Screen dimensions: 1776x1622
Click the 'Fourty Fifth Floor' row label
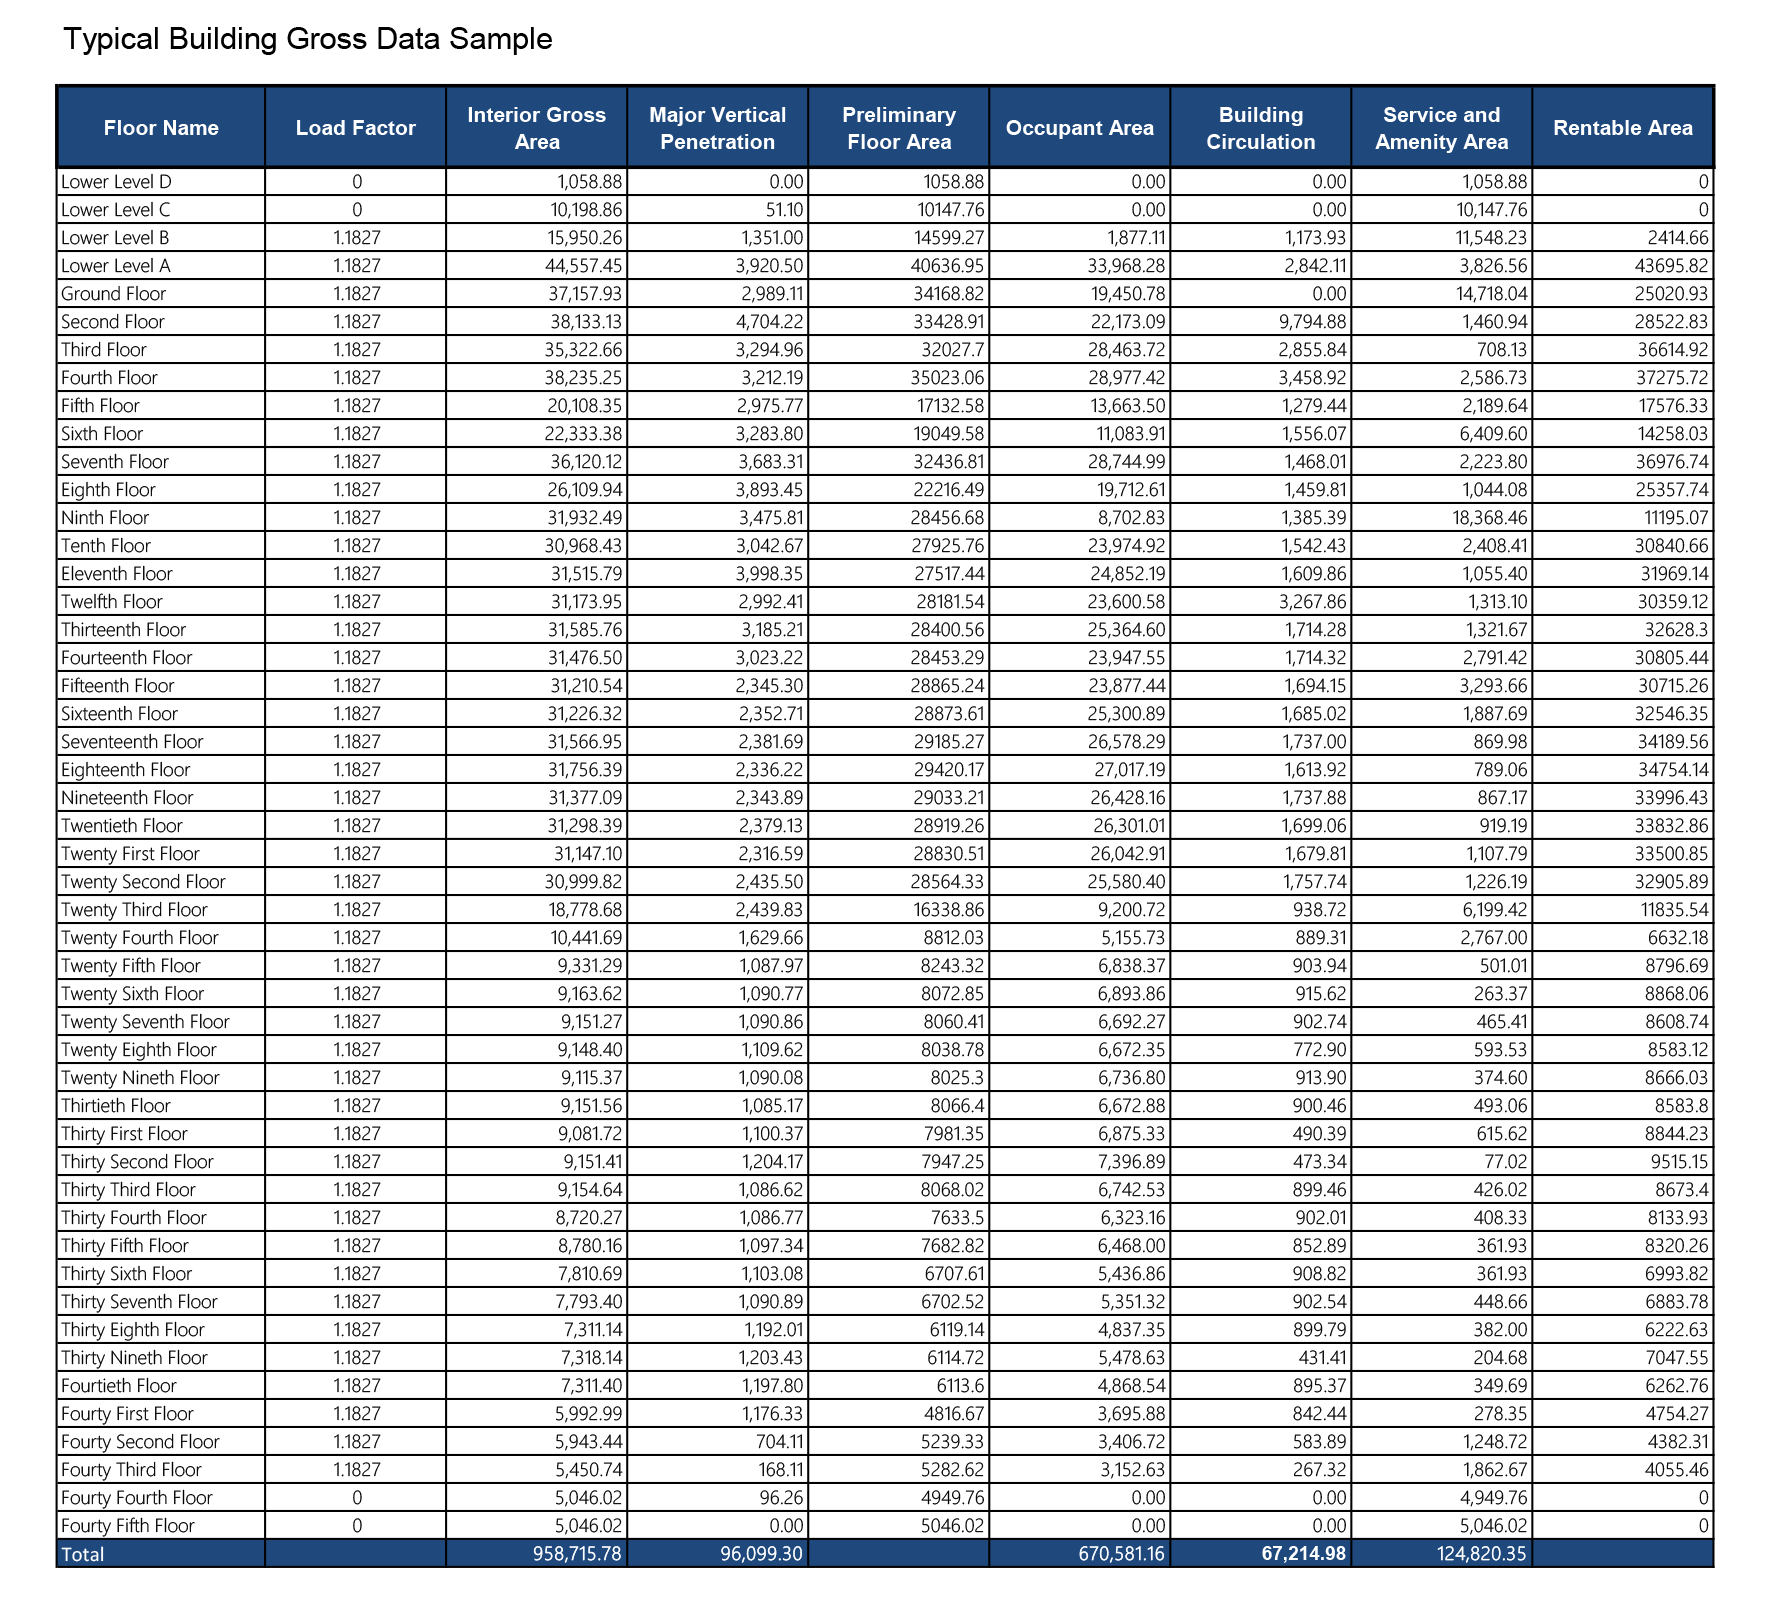coord(128,1526)
